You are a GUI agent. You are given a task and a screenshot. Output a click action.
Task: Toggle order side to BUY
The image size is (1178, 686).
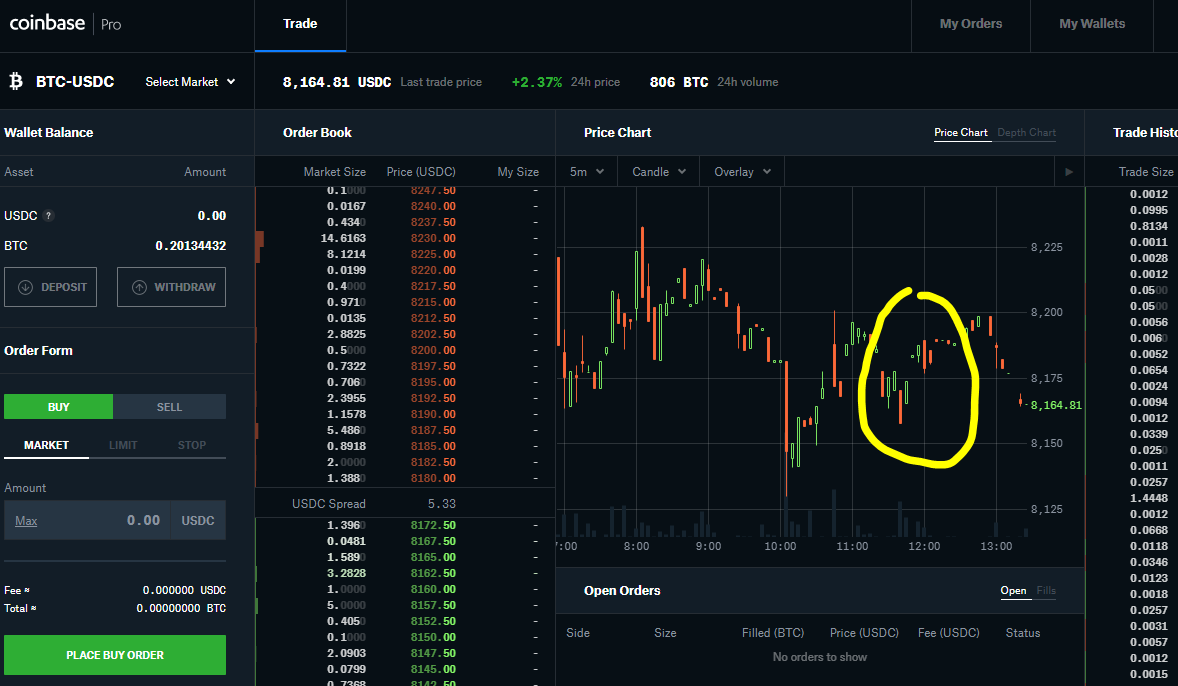pos(59,406)
